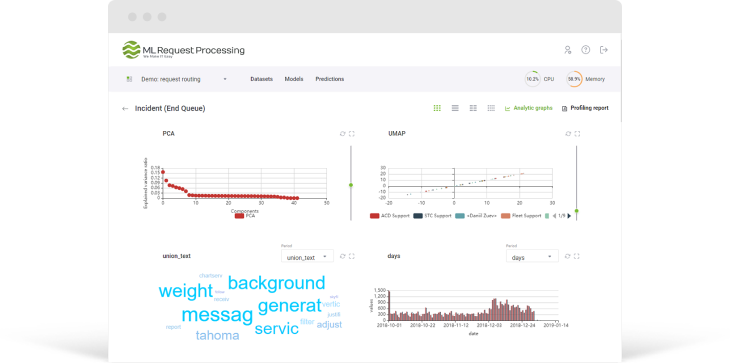Open the Predictions menu

(330, 79)
